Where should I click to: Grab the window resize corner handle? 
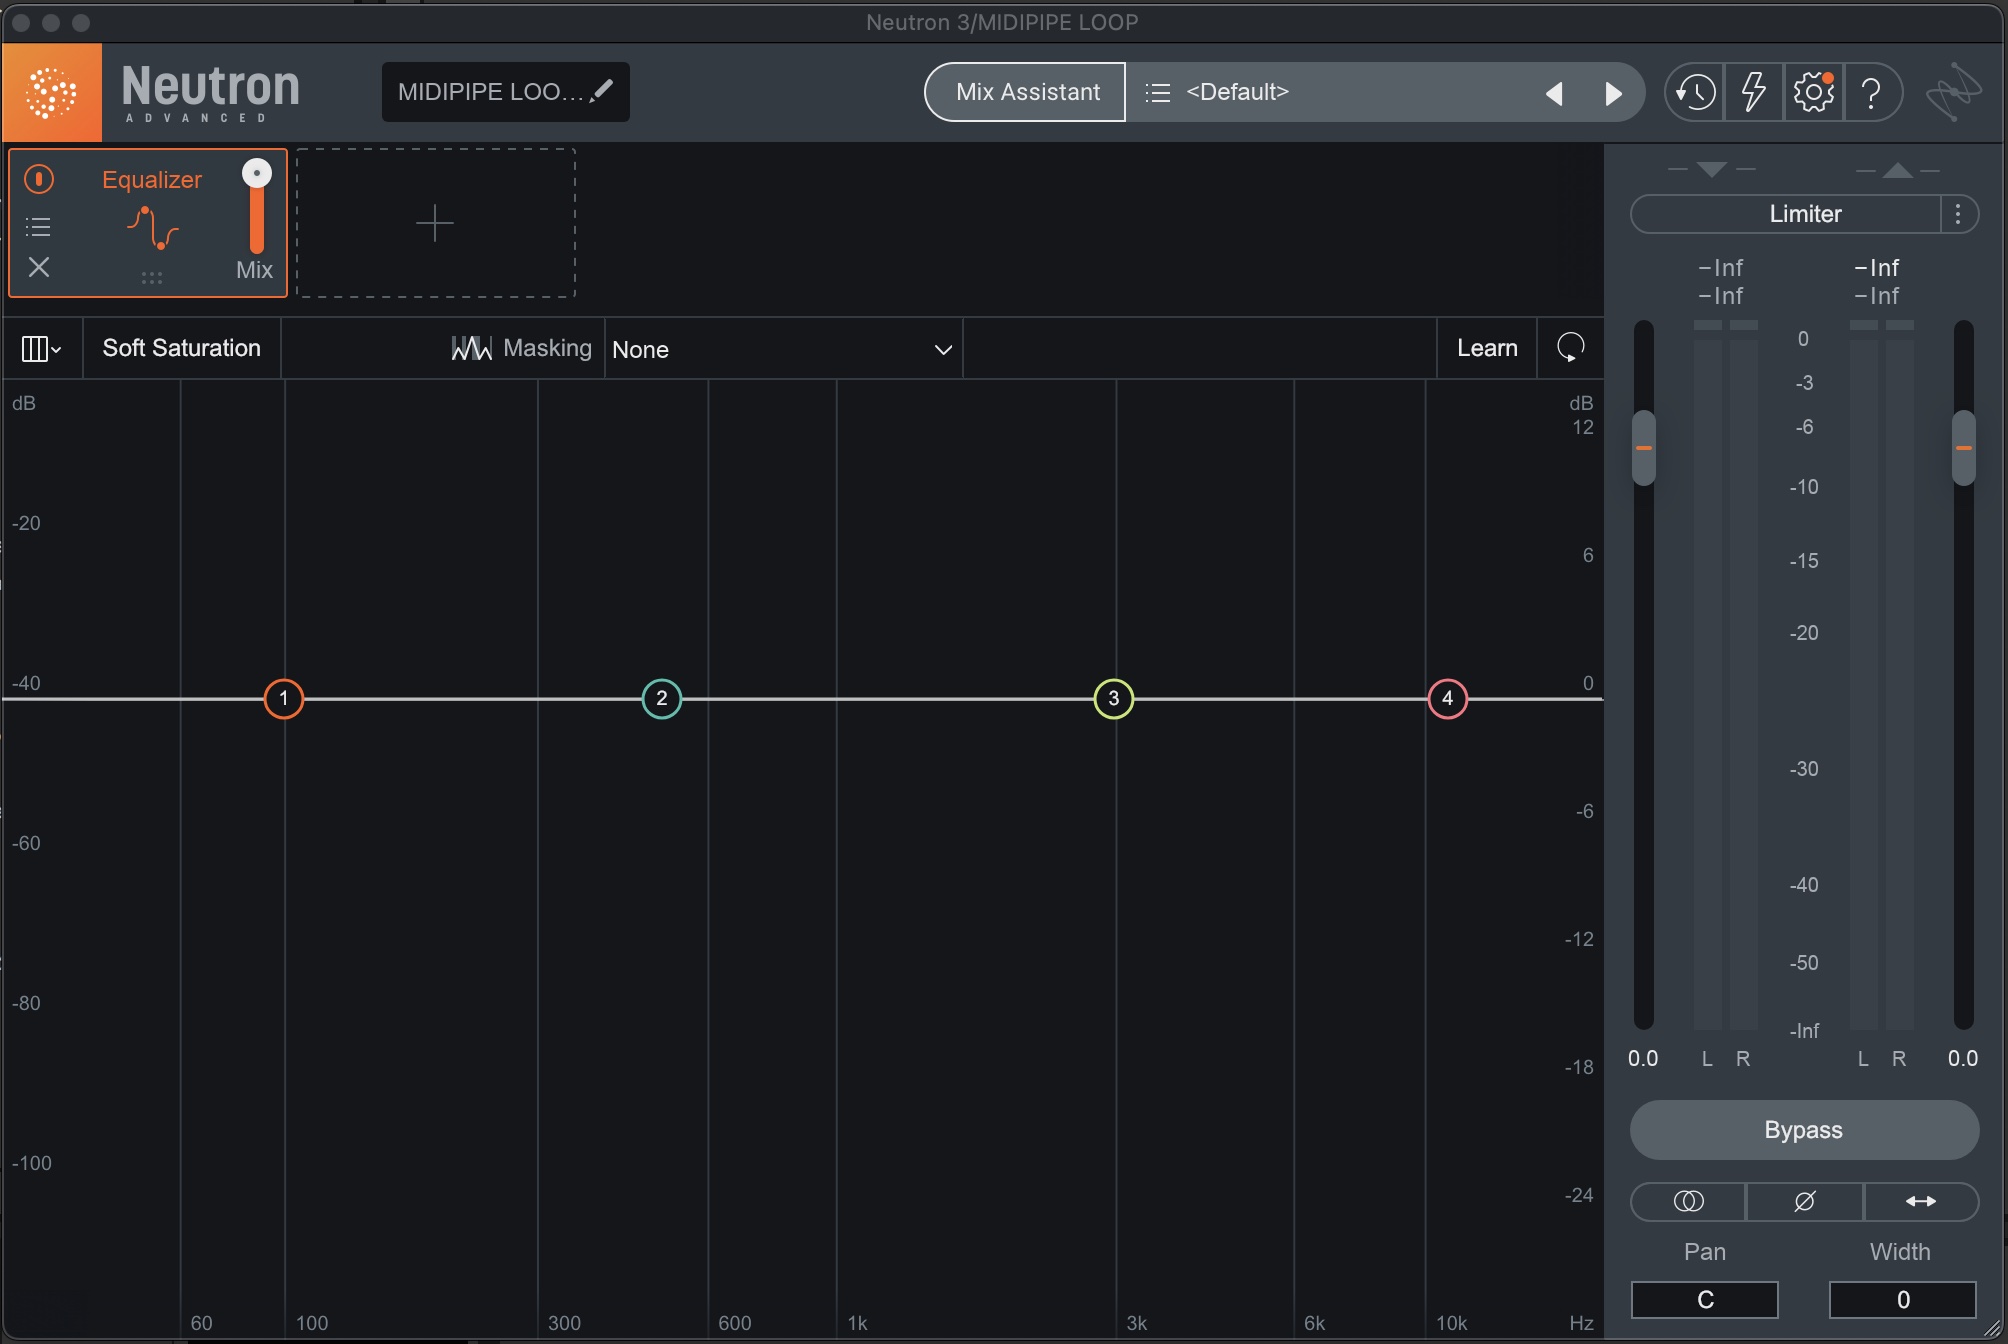click(1993, 1329)
